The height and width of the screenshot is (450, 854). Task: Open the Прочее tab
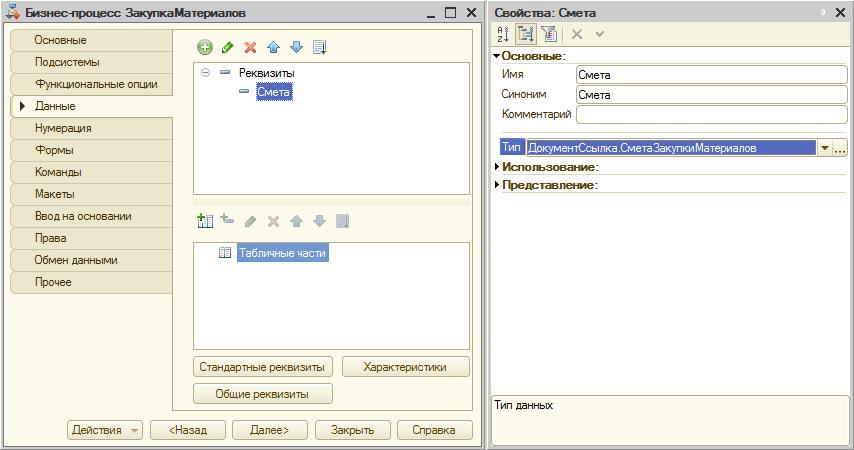[x=92, y=282]
